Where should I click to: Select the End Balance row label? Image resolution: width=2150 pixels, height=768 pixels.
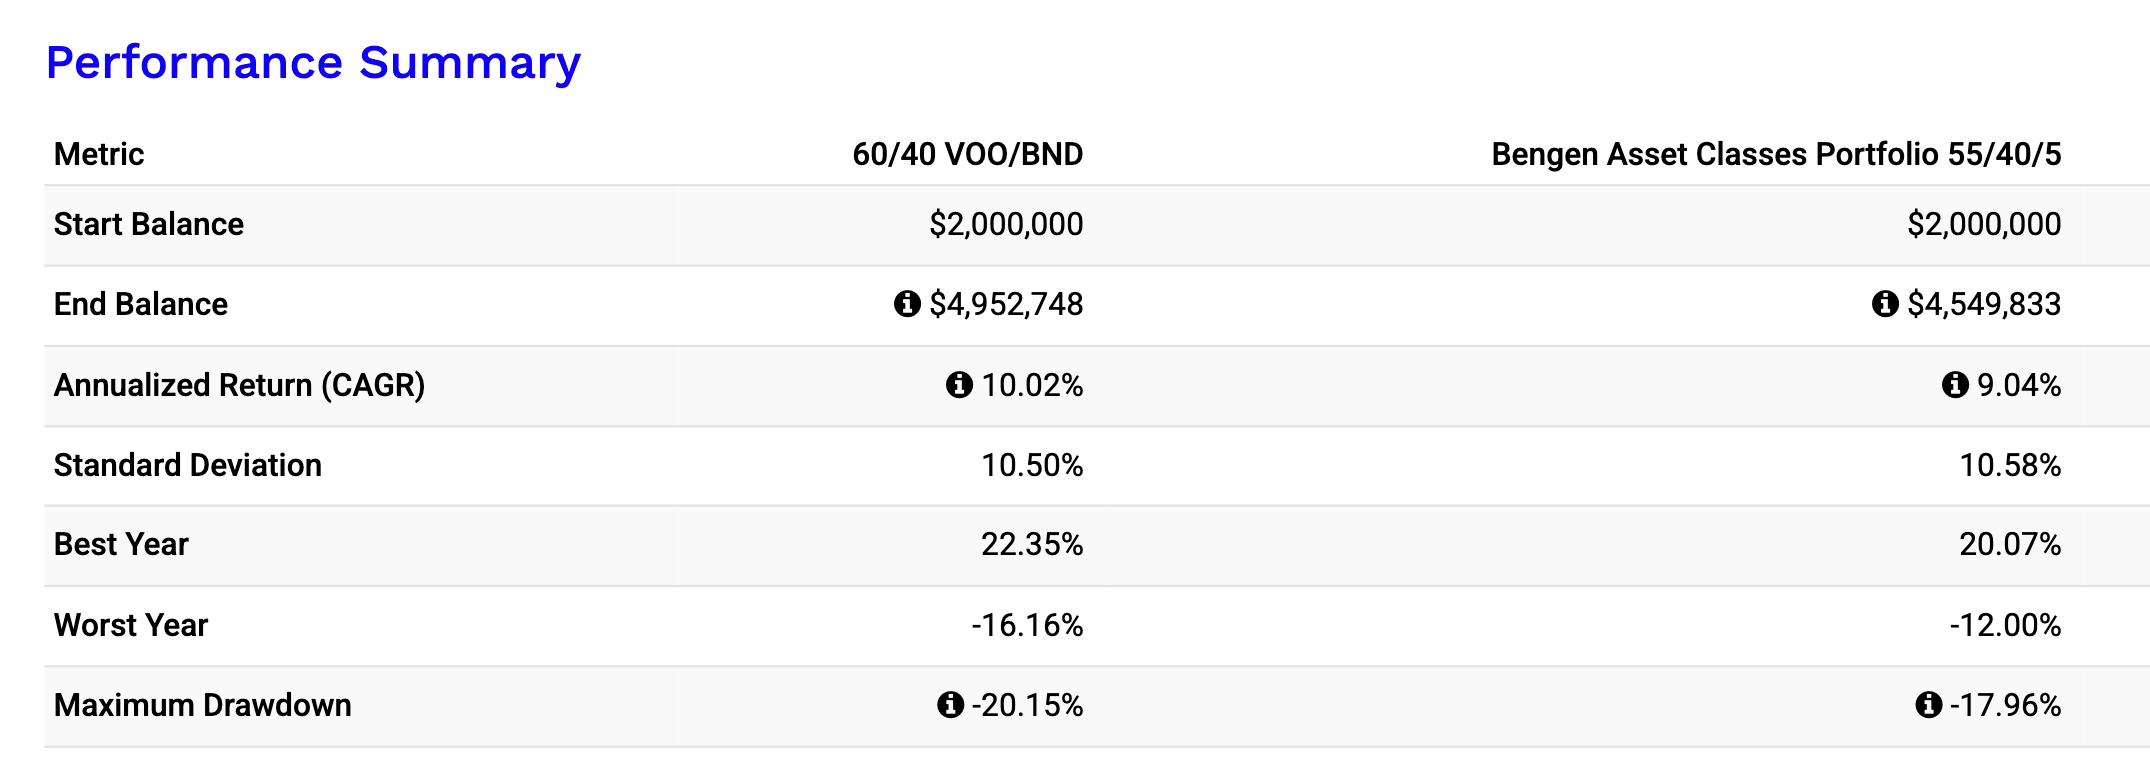pos(141,304)
